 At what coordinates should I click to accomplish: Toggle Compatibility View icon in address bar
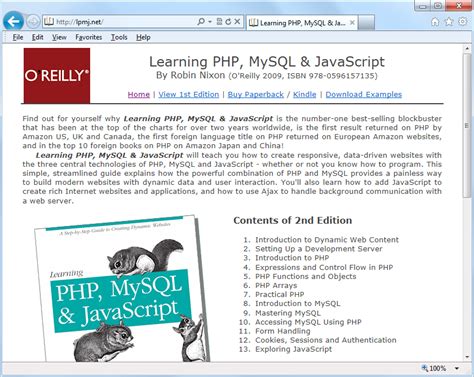(x=219, y=22)
